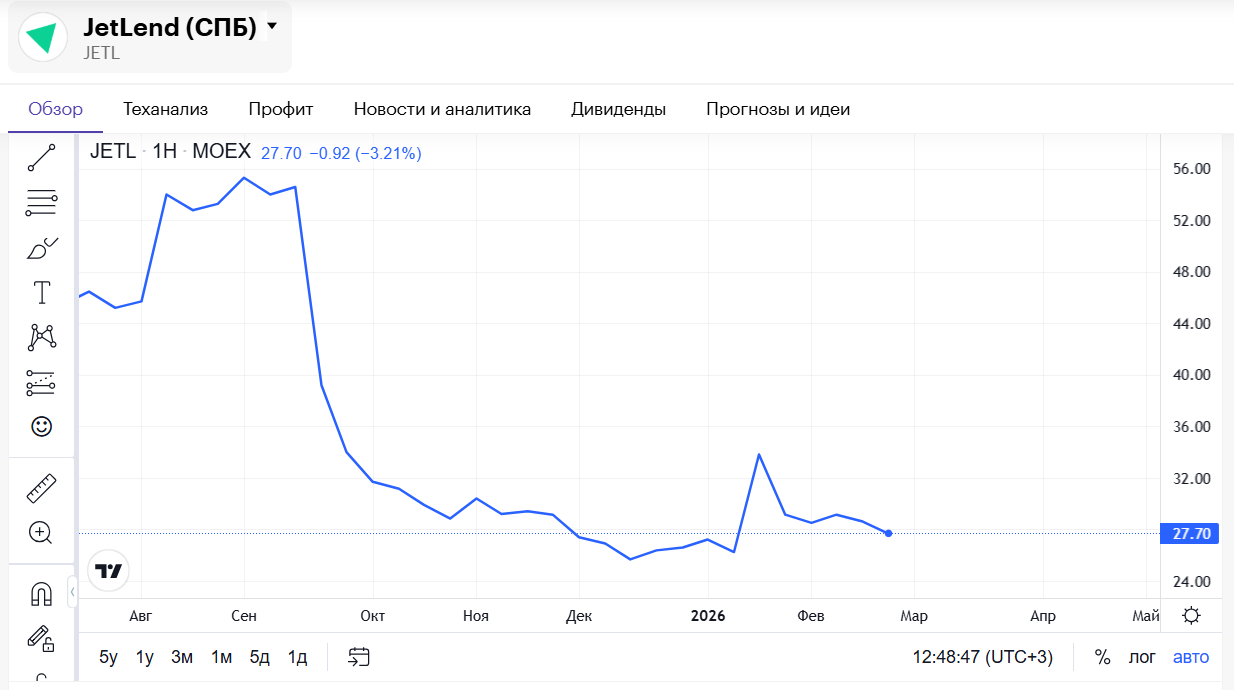Select the ruler measure tool
This screenshot has height=690, width=1234.
pyautogui.click(x=41, y=488)
